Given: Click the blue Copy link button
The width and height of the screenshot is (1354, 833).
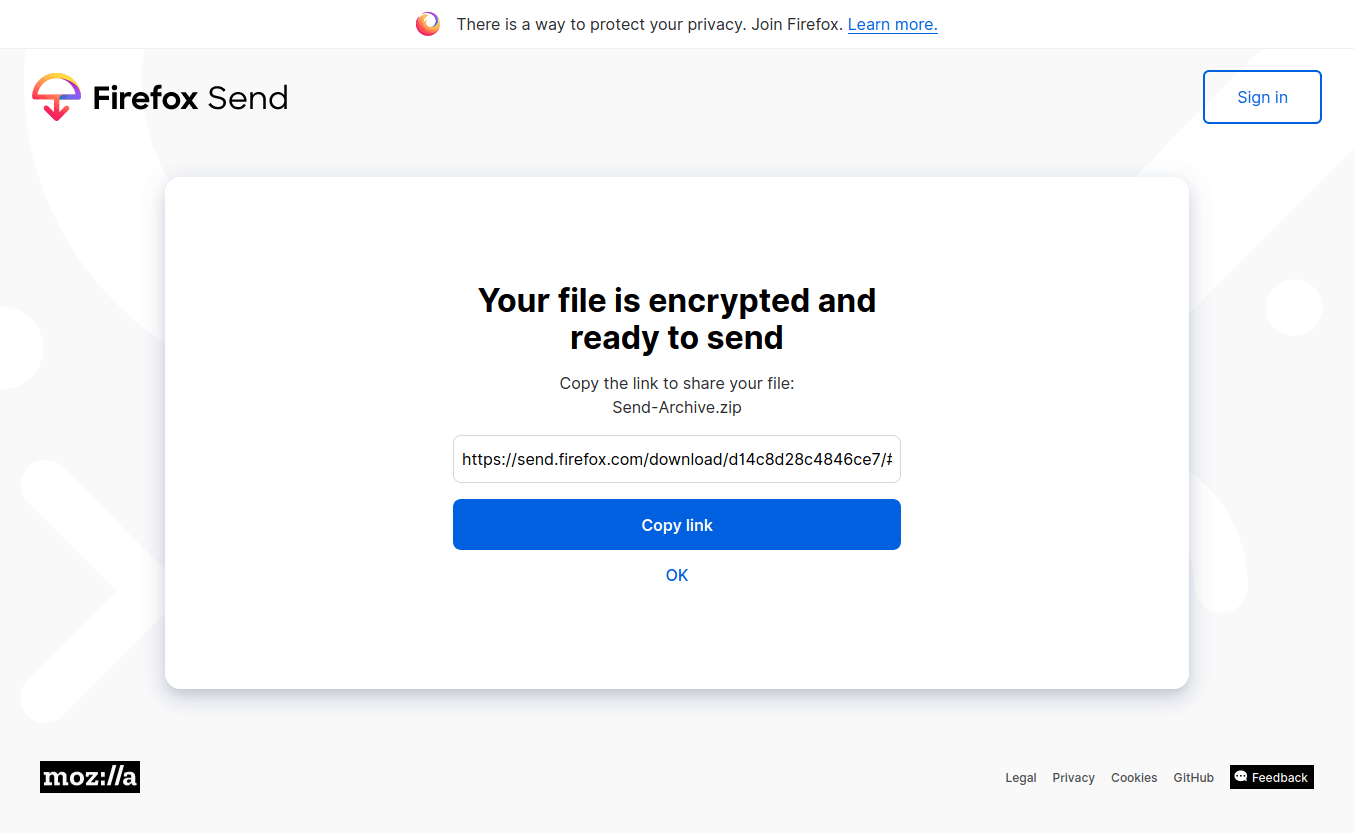Looking at the screenshot, I should pos(677,525).
